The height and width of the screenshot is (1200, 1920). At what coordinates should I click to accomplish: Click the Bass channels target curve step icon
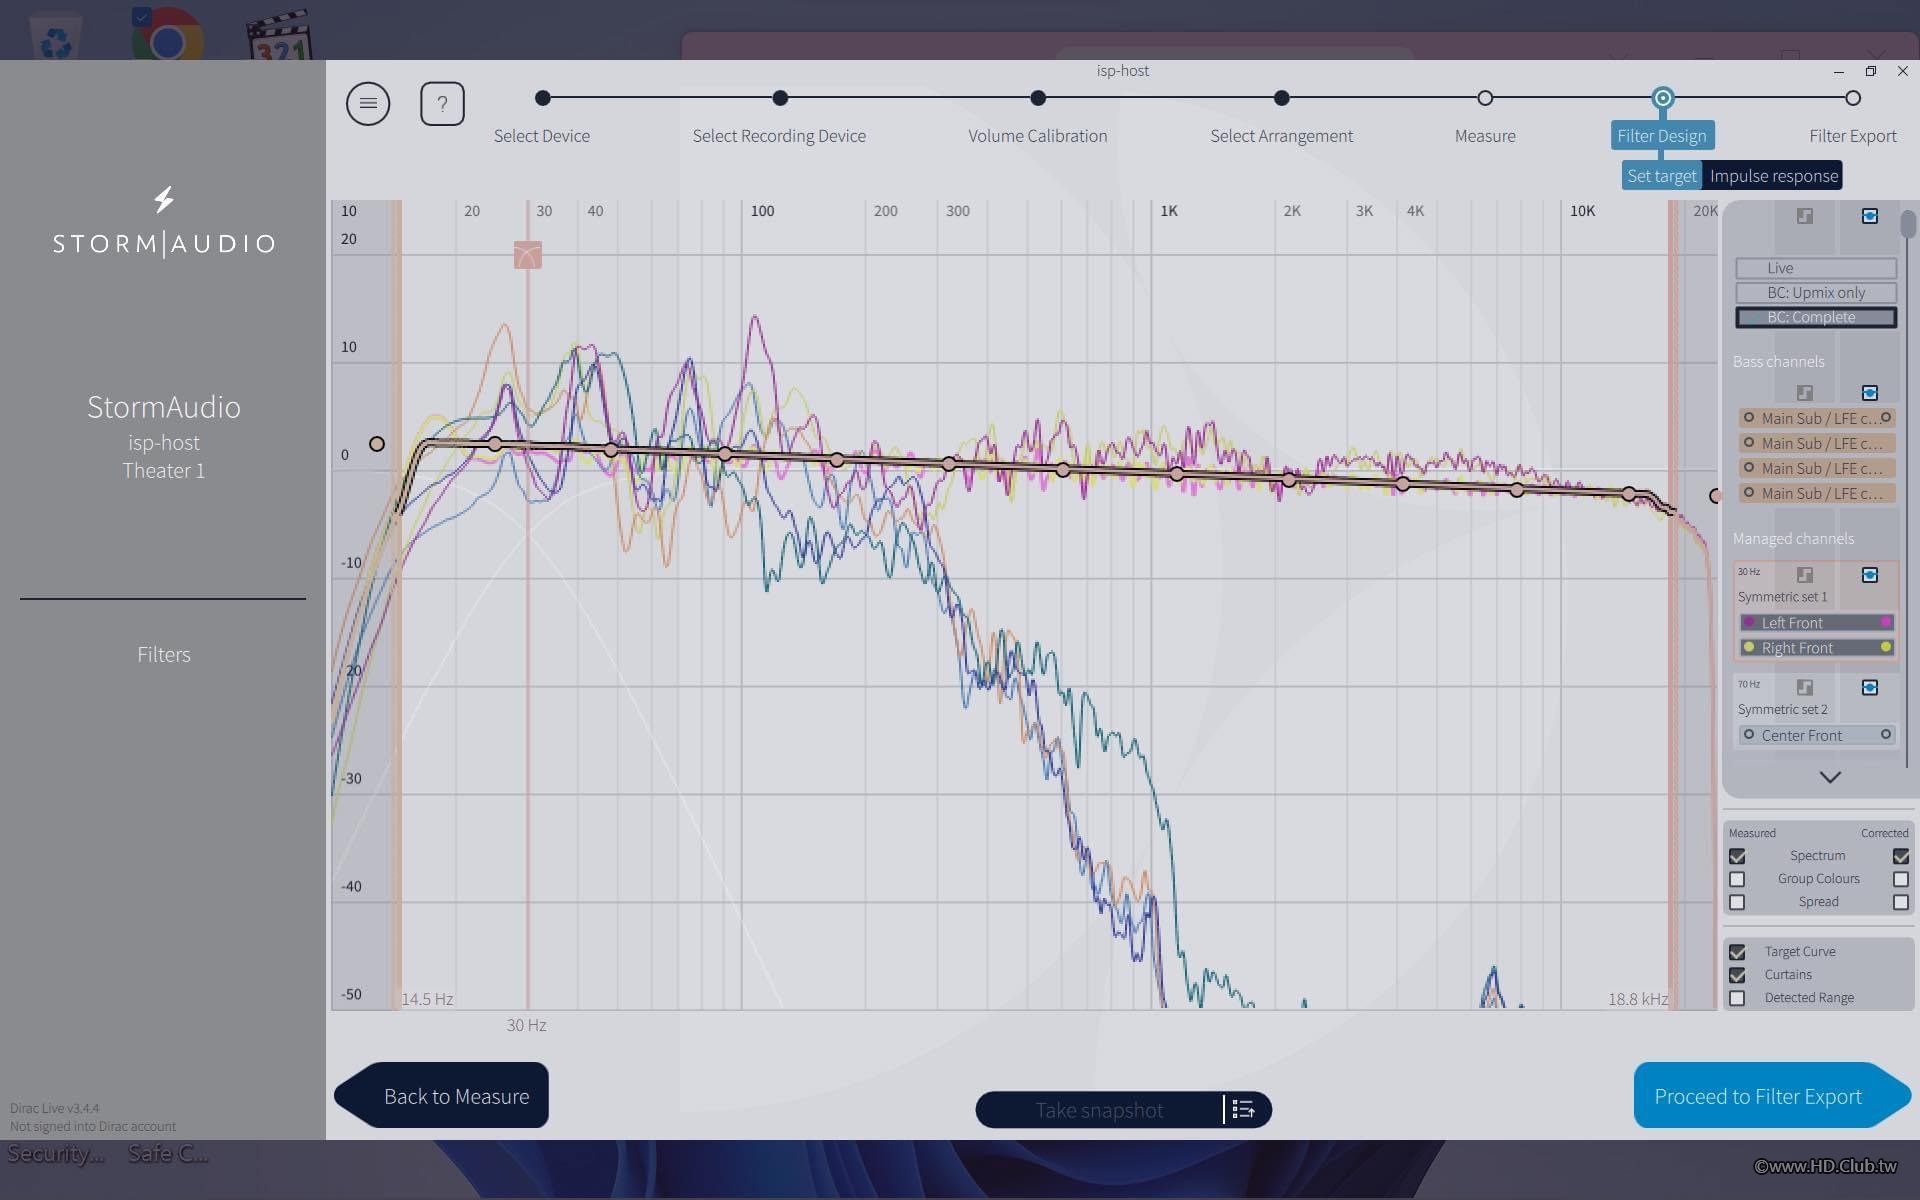tap(1805, 393)
